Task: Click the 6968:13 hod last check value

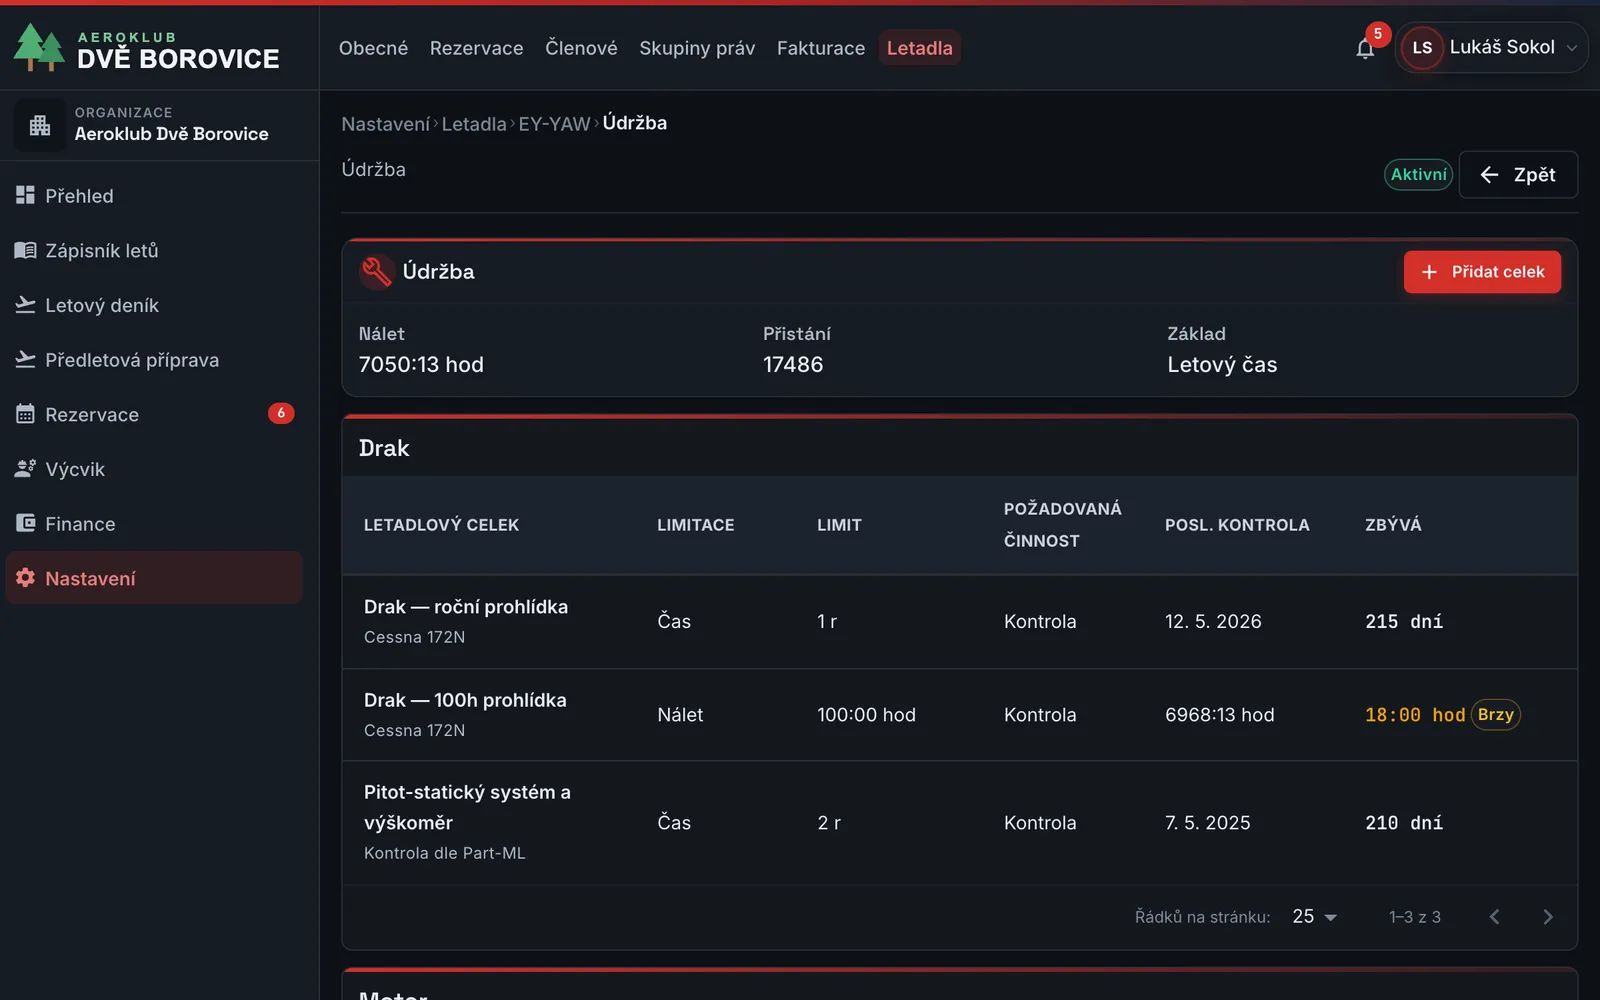Action: pyautogui.click(x=1220, y=715)
